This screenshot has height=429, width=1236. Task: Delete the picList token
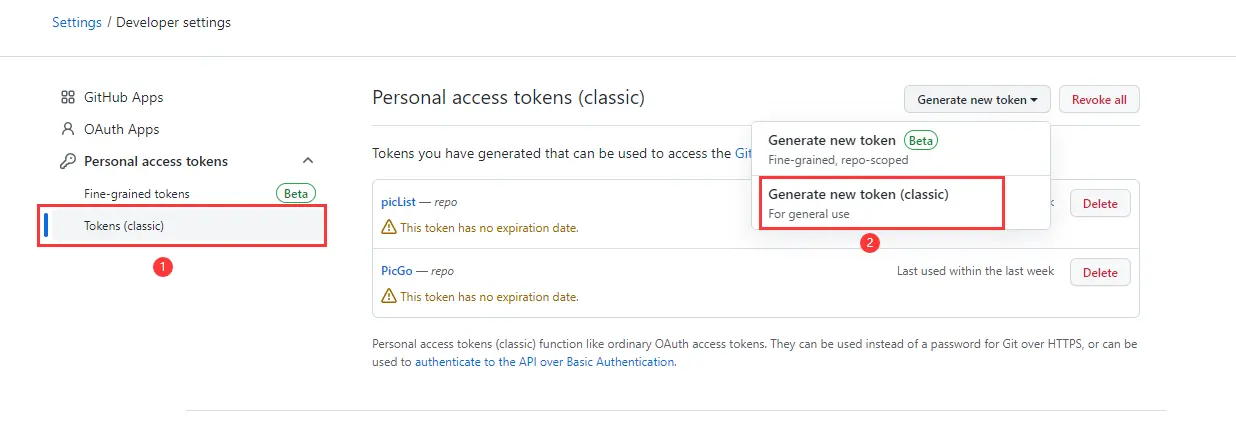pos(1100,203)
